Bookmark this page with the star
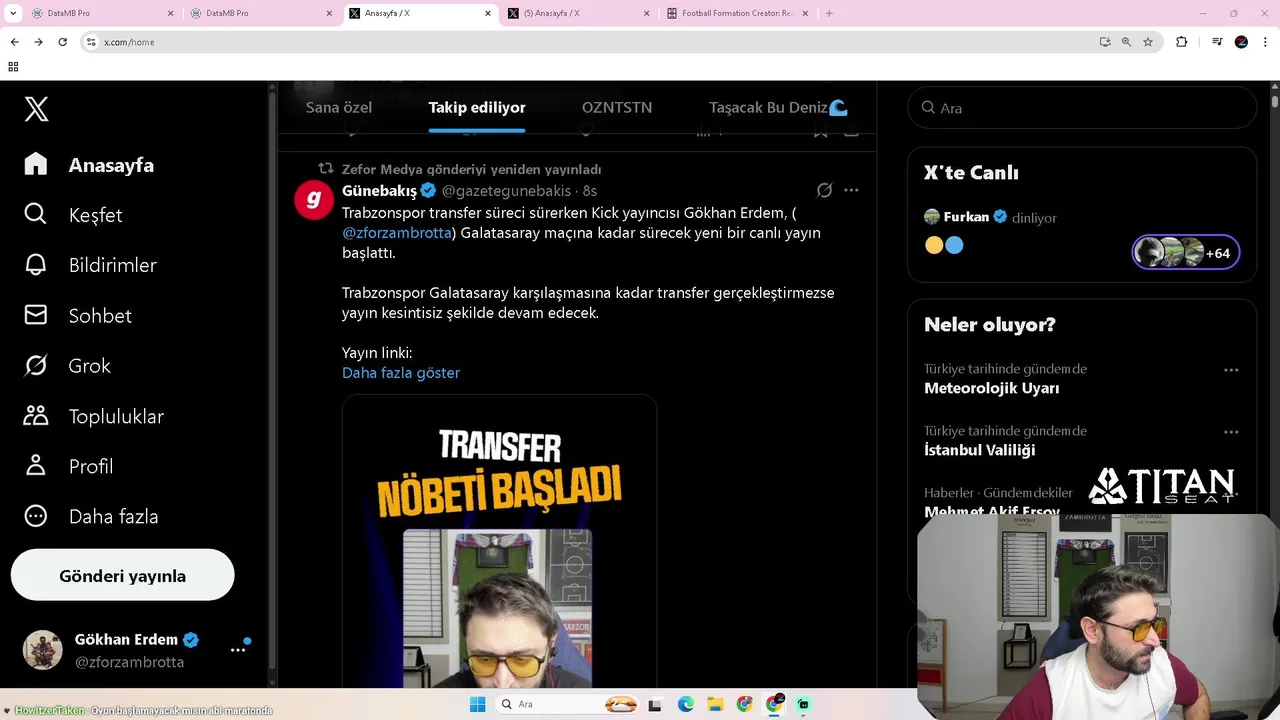1280x720 pixels. tap(1148, 42)
